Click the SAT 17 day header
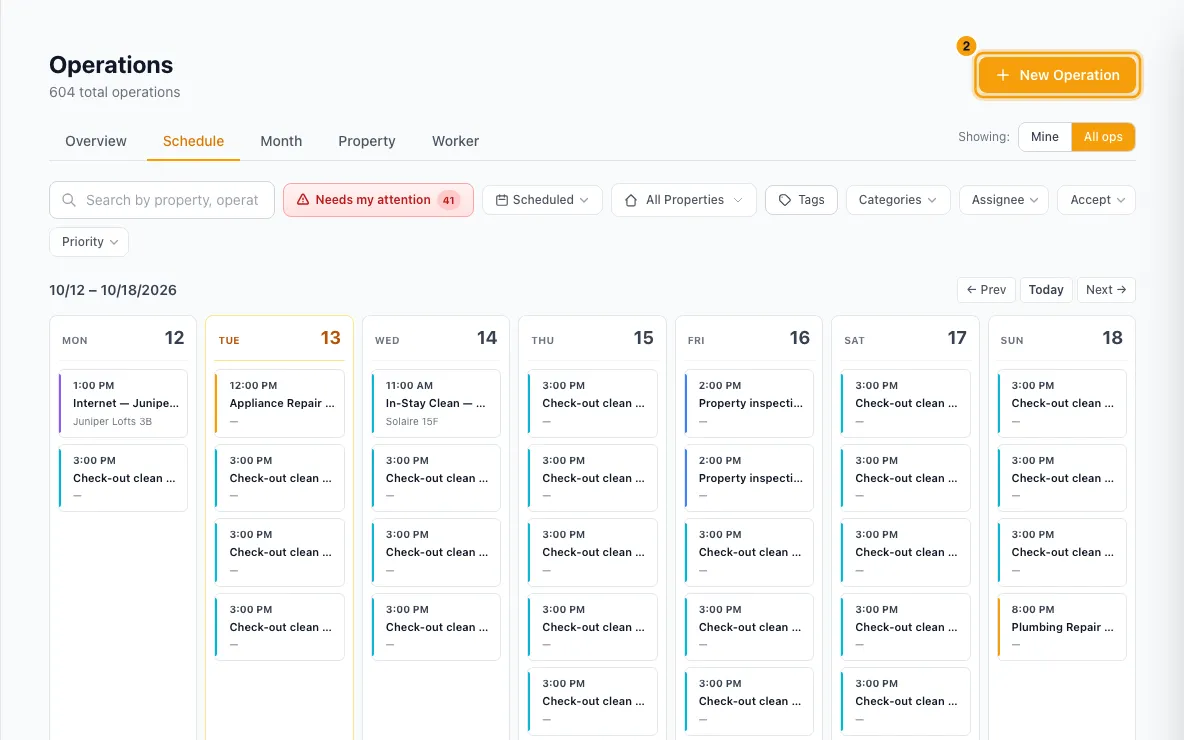Screen dimensions: 1184x740 tap(905, 338)
